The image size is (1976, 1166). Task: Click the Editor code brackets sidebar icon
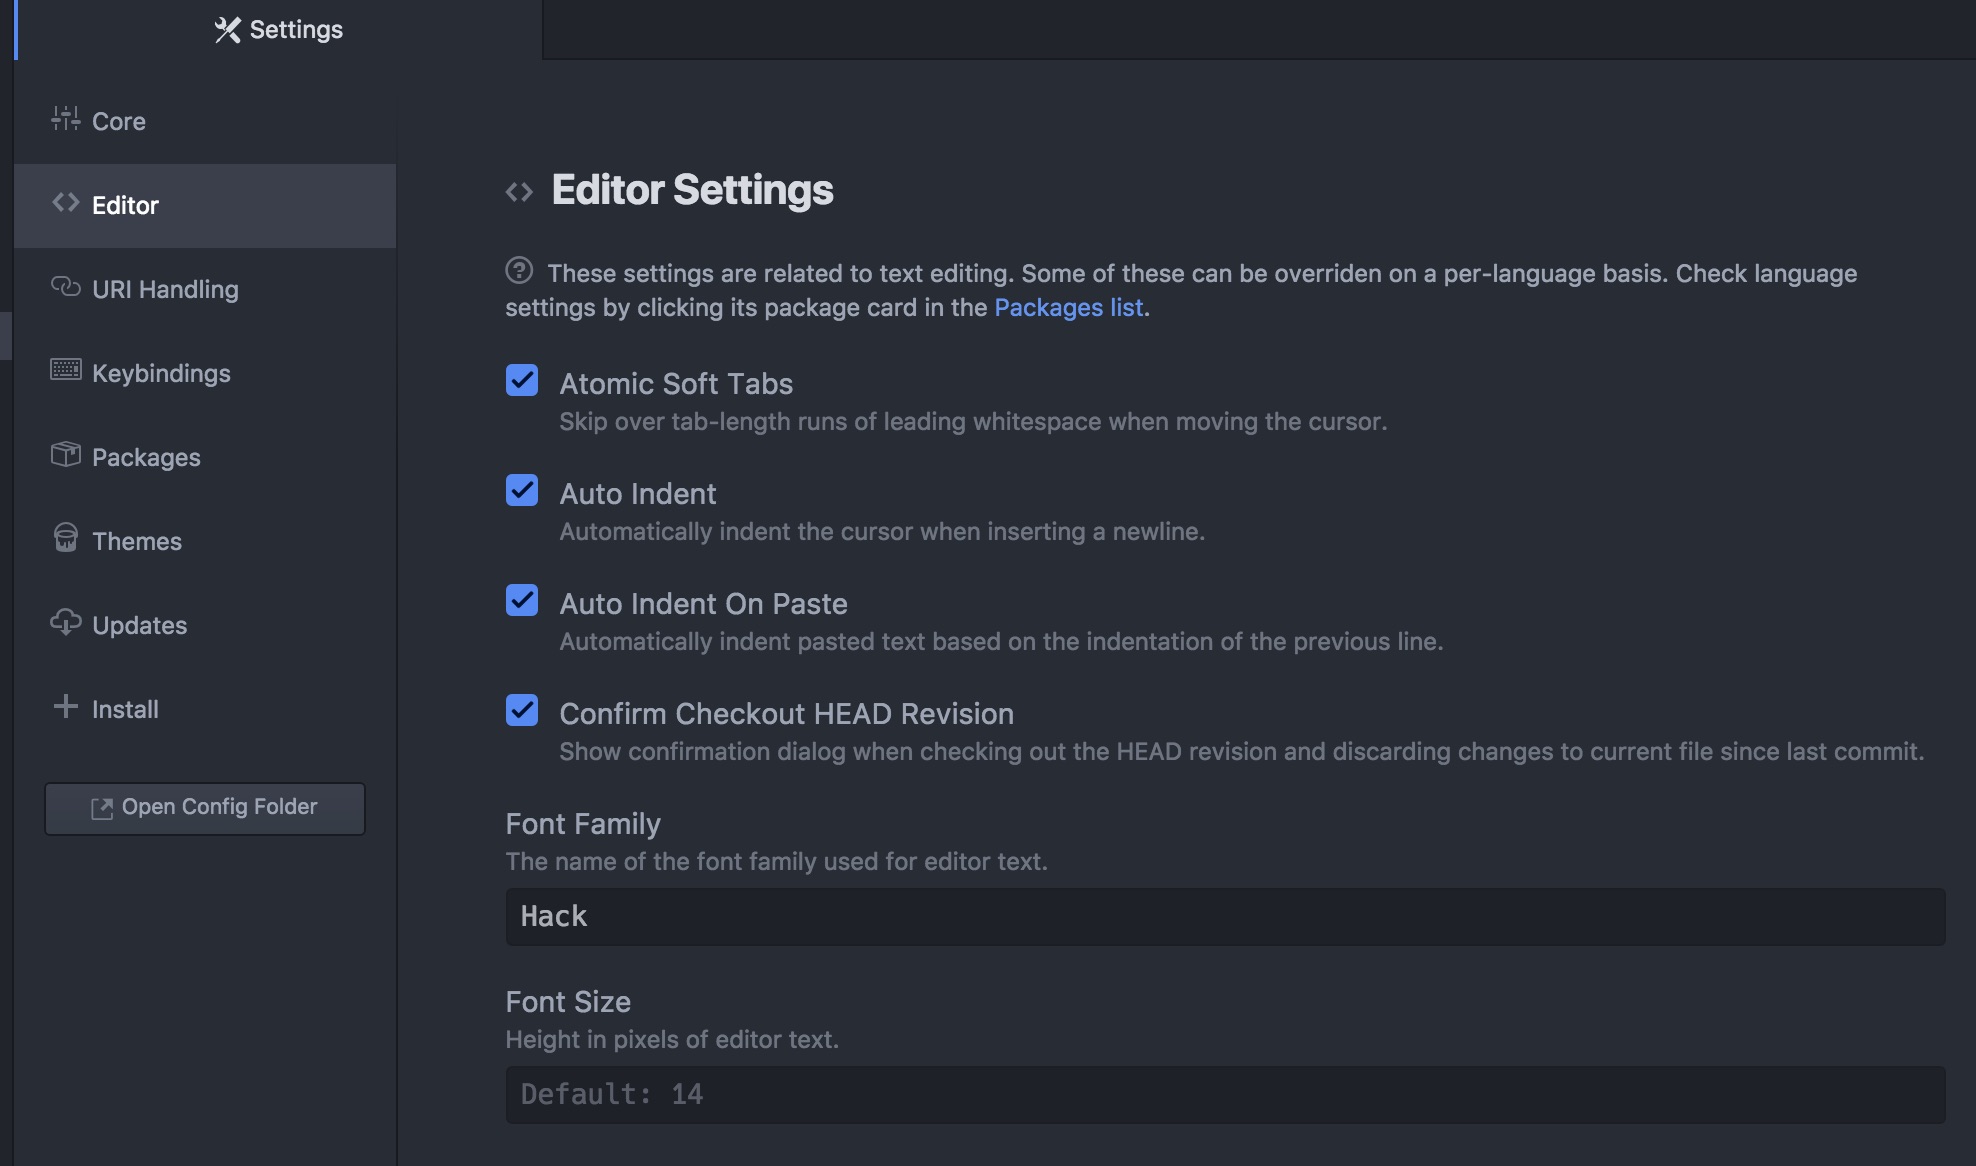pyautogui.click(x=66, y=203)
